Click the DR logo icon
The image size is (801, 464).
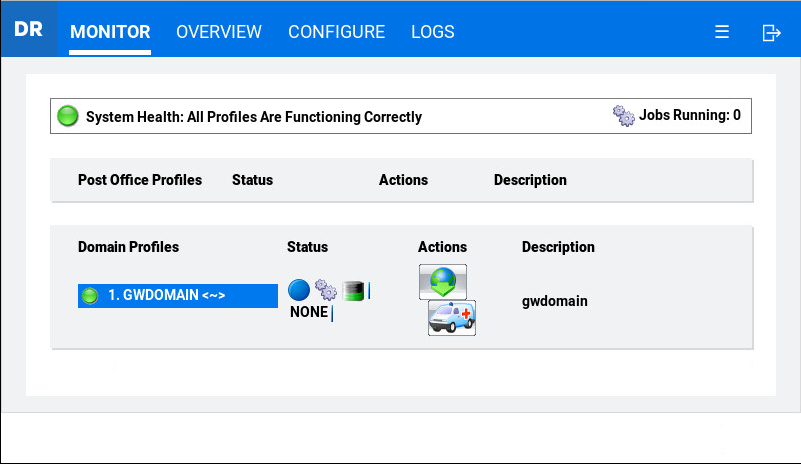click(x=29, y=29)
